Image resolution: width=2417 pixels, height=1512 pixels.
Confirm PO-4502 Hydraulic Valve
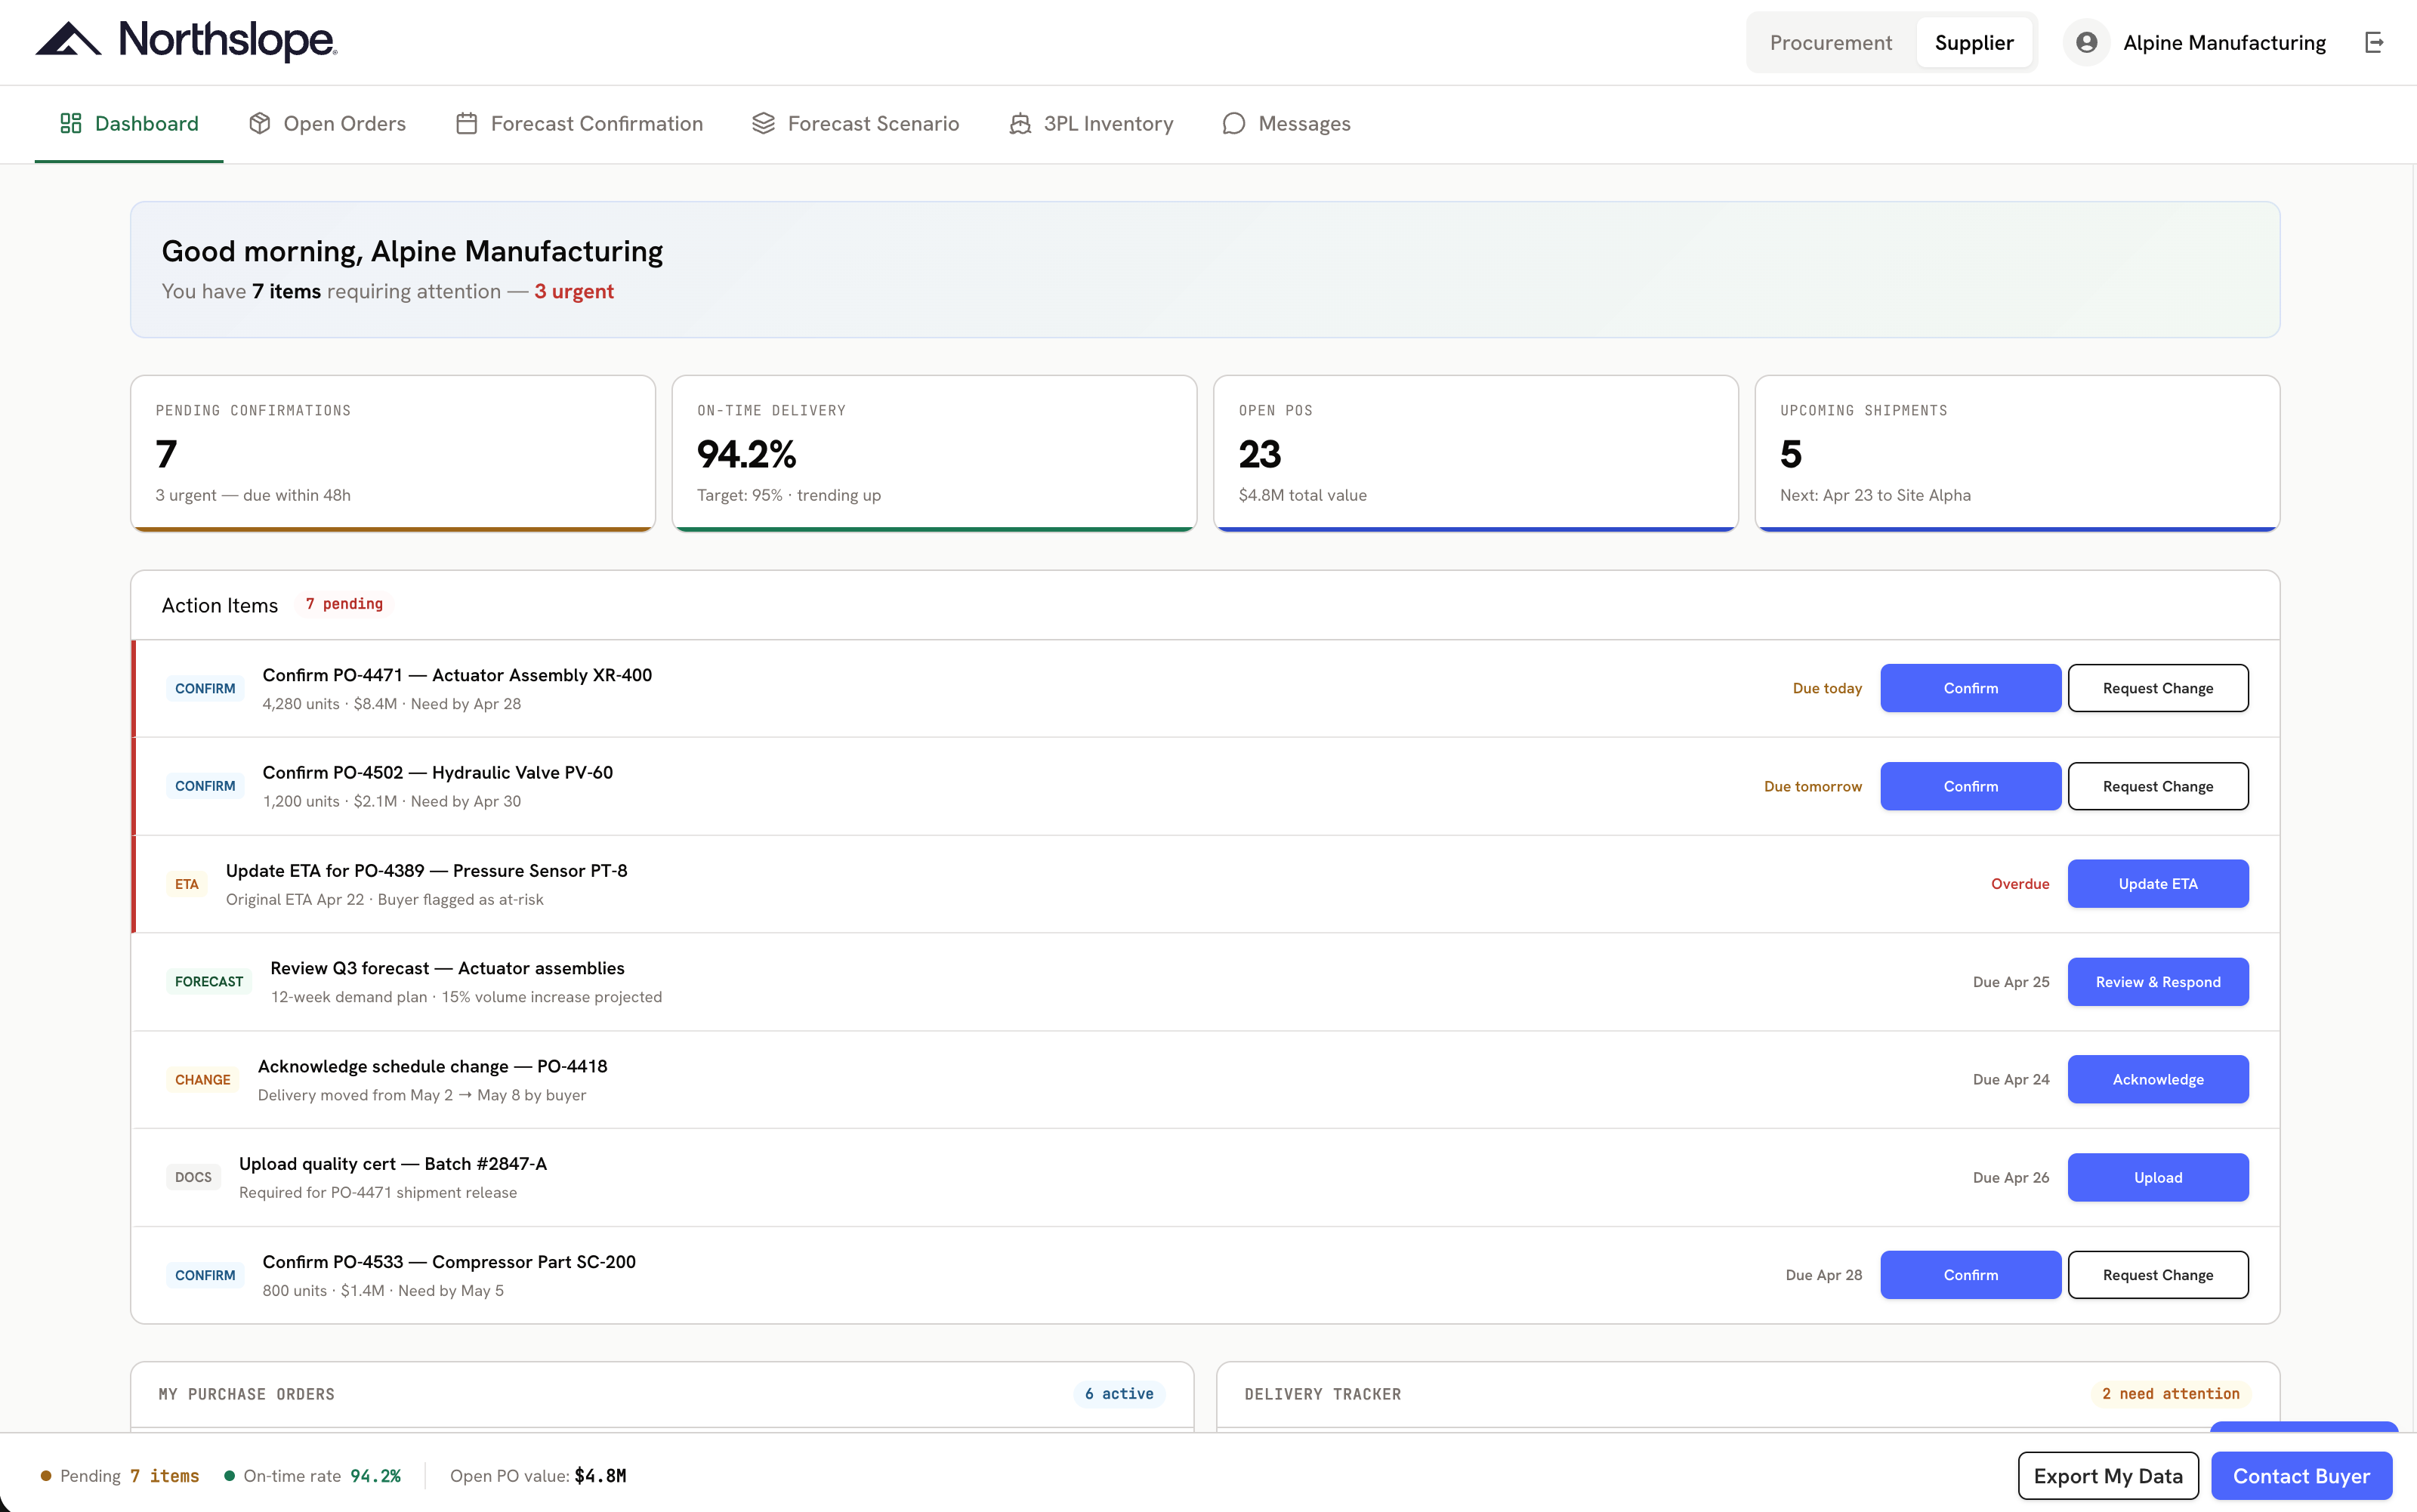(1970, 786)
